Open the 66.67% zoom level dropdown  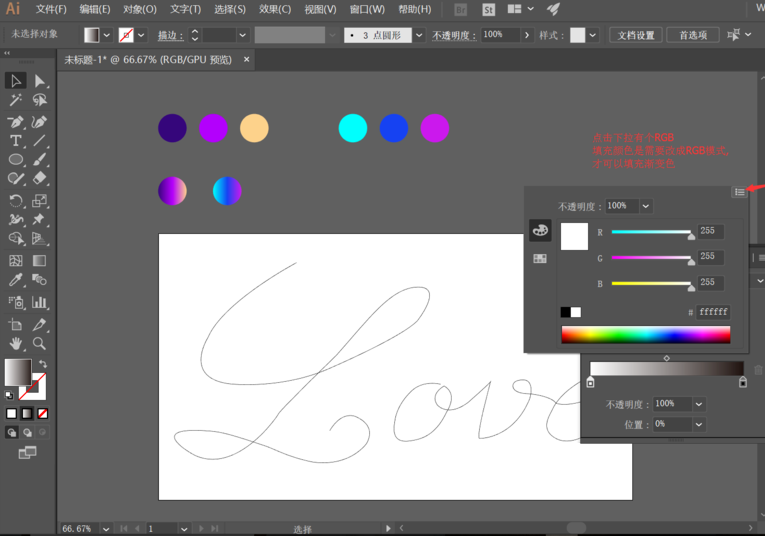tap(105, 528)
